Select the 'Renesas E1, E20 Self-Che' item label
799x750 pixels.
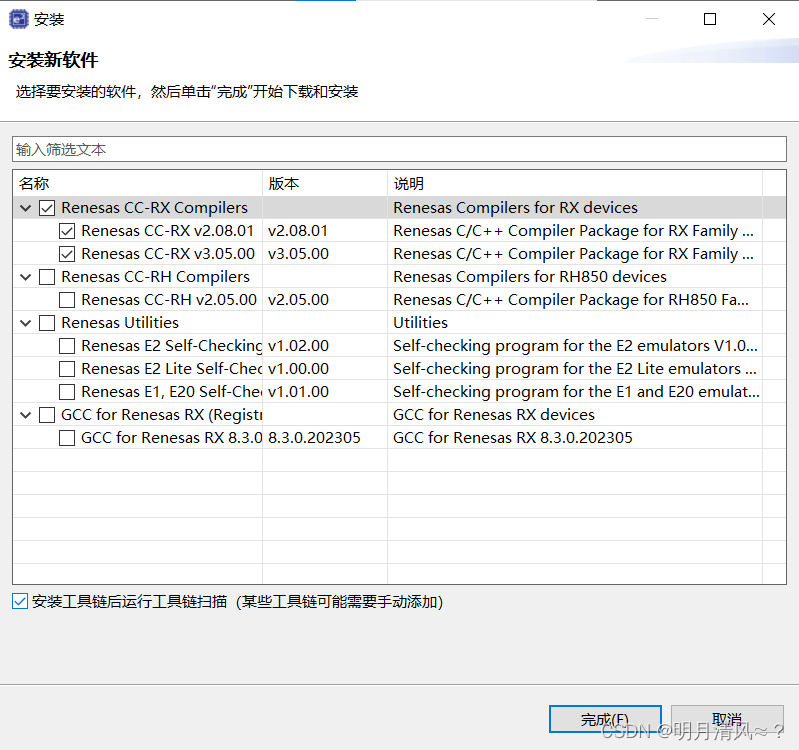coord(172,391)
